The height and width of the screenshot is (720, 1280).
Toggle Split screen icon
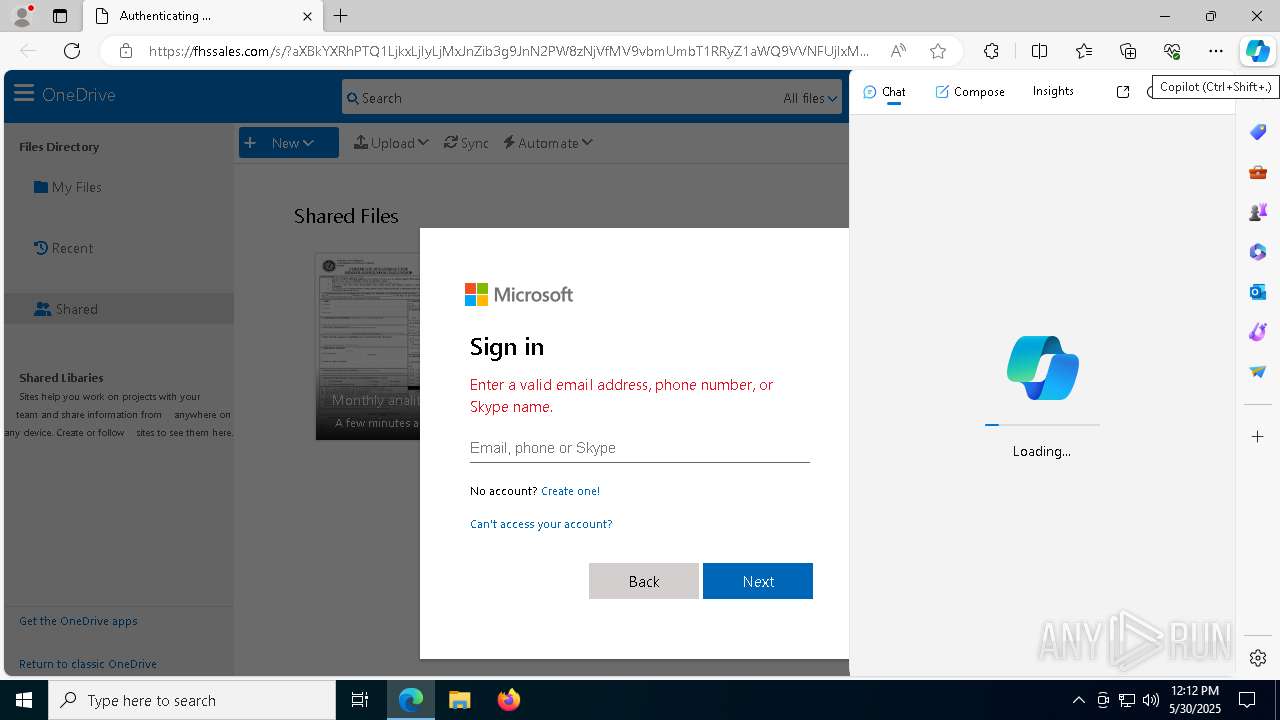(x=1039, y=51)
